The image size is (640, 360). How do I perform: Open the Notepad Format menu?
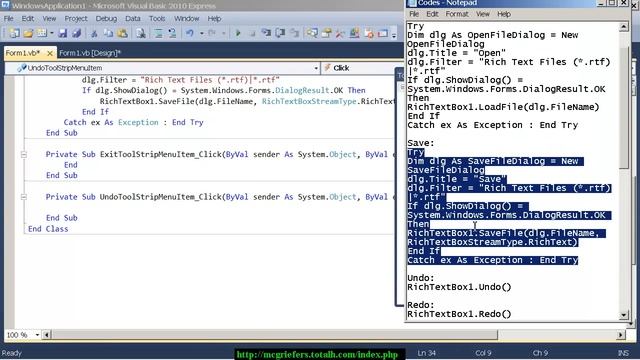(457, 14)
